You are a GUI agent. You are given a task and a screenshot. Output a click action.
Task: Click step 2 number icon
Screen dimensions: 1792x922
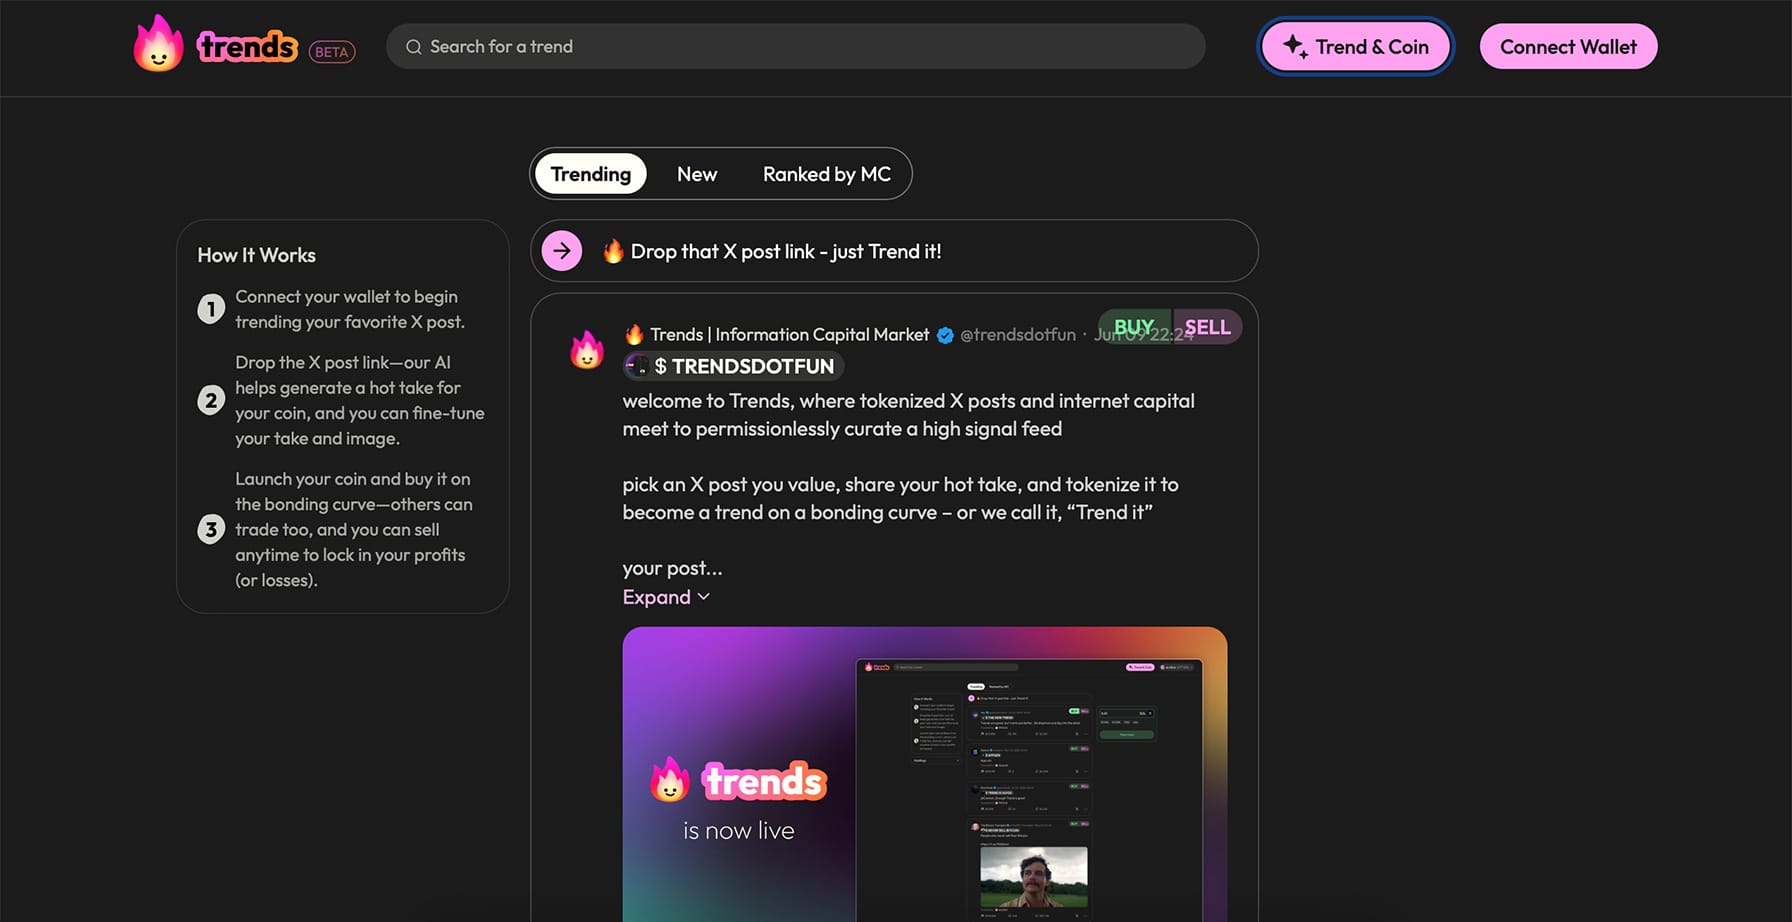pyautogui.click(x=210, y=400)
